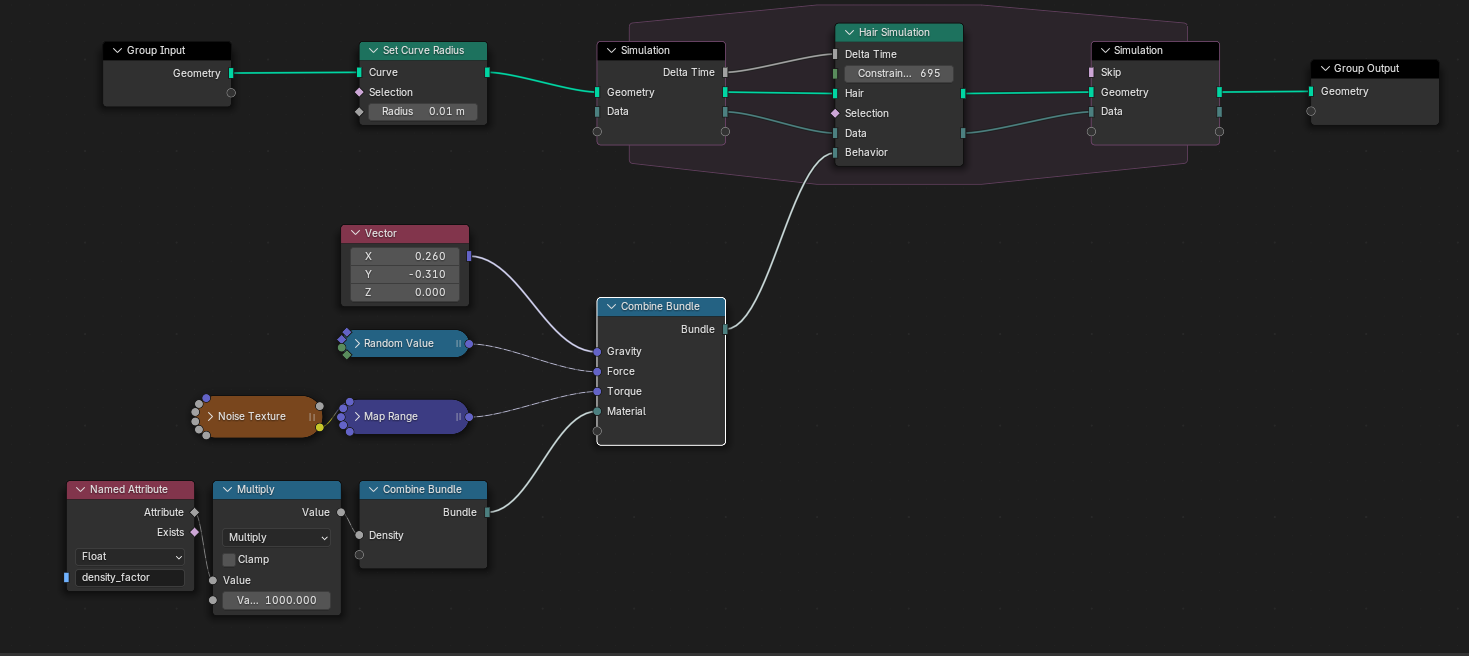1469x656 pixels.
Task: Collapse the Multiply node using its header chevron
Action: tap(226, 489)
